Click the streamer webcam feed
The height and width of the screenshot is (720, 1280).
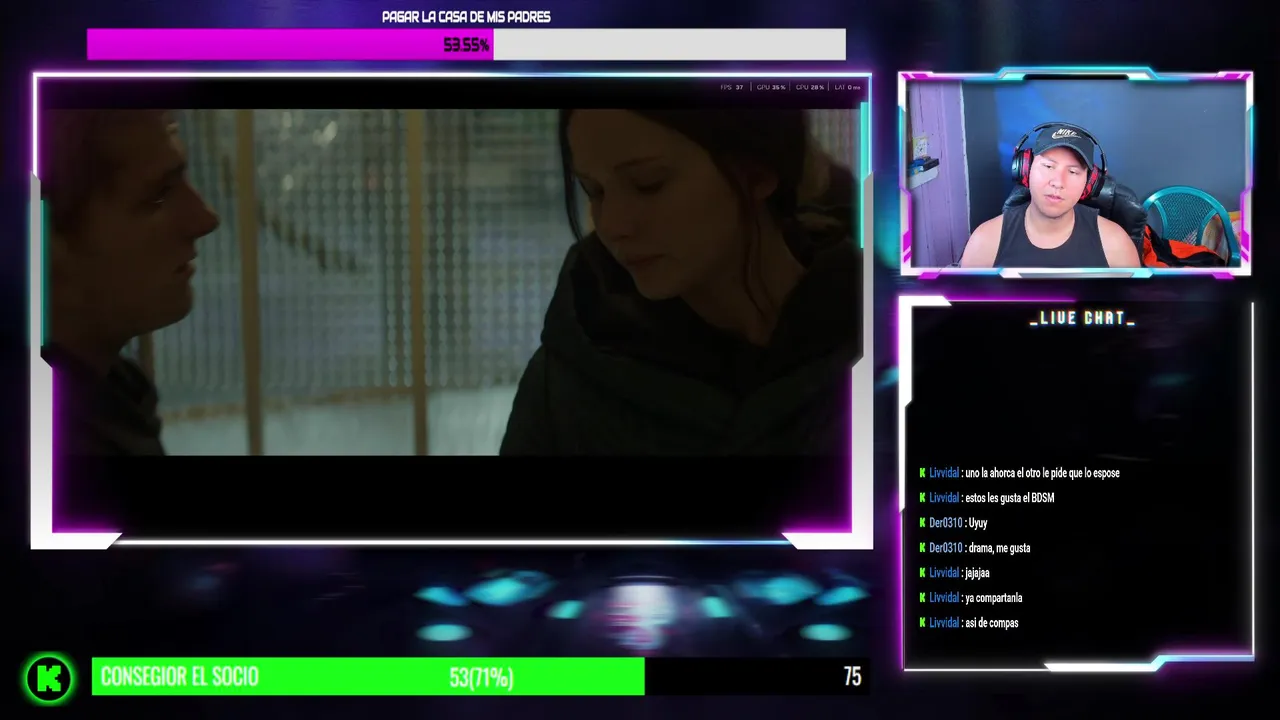[x=1076, y=172]
